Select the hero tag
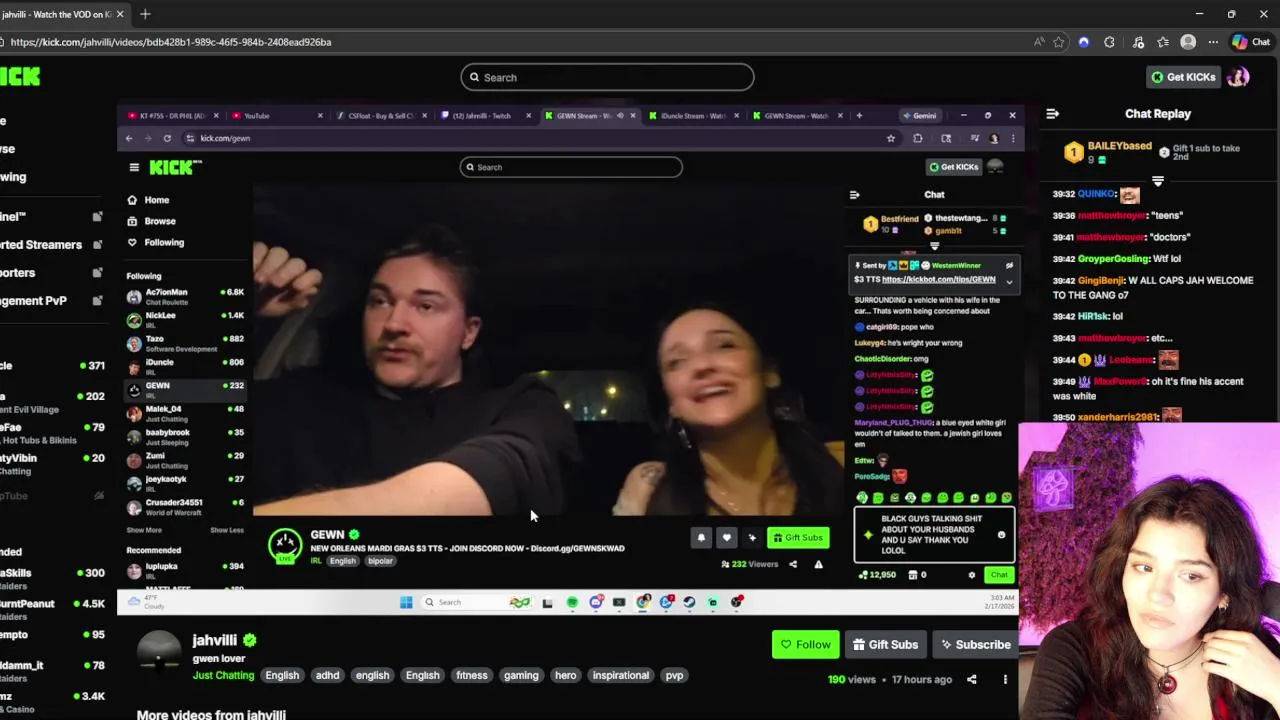This screenshot has height=720, width=1280. 566,675
